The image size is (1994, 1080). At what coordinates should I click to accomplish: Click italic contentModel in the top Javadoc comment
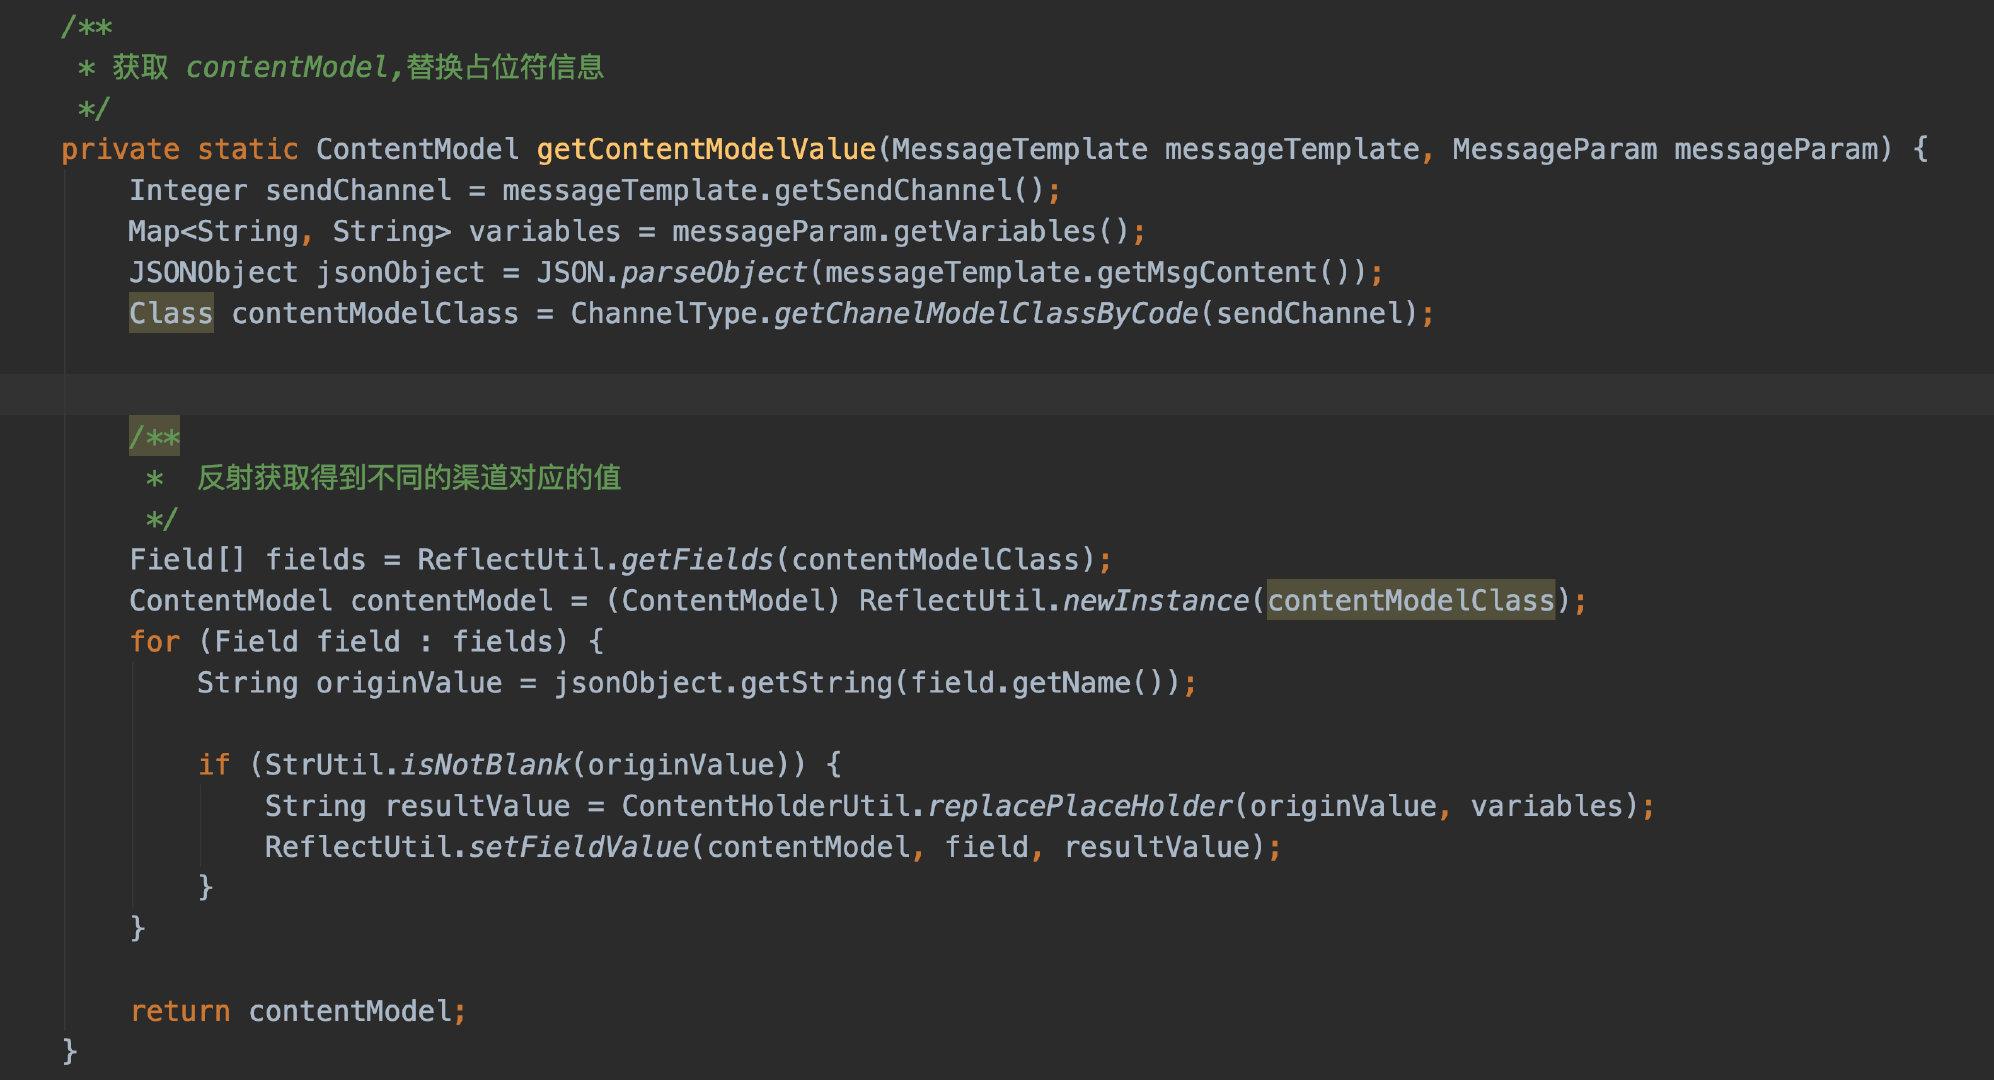click(286, 68)
